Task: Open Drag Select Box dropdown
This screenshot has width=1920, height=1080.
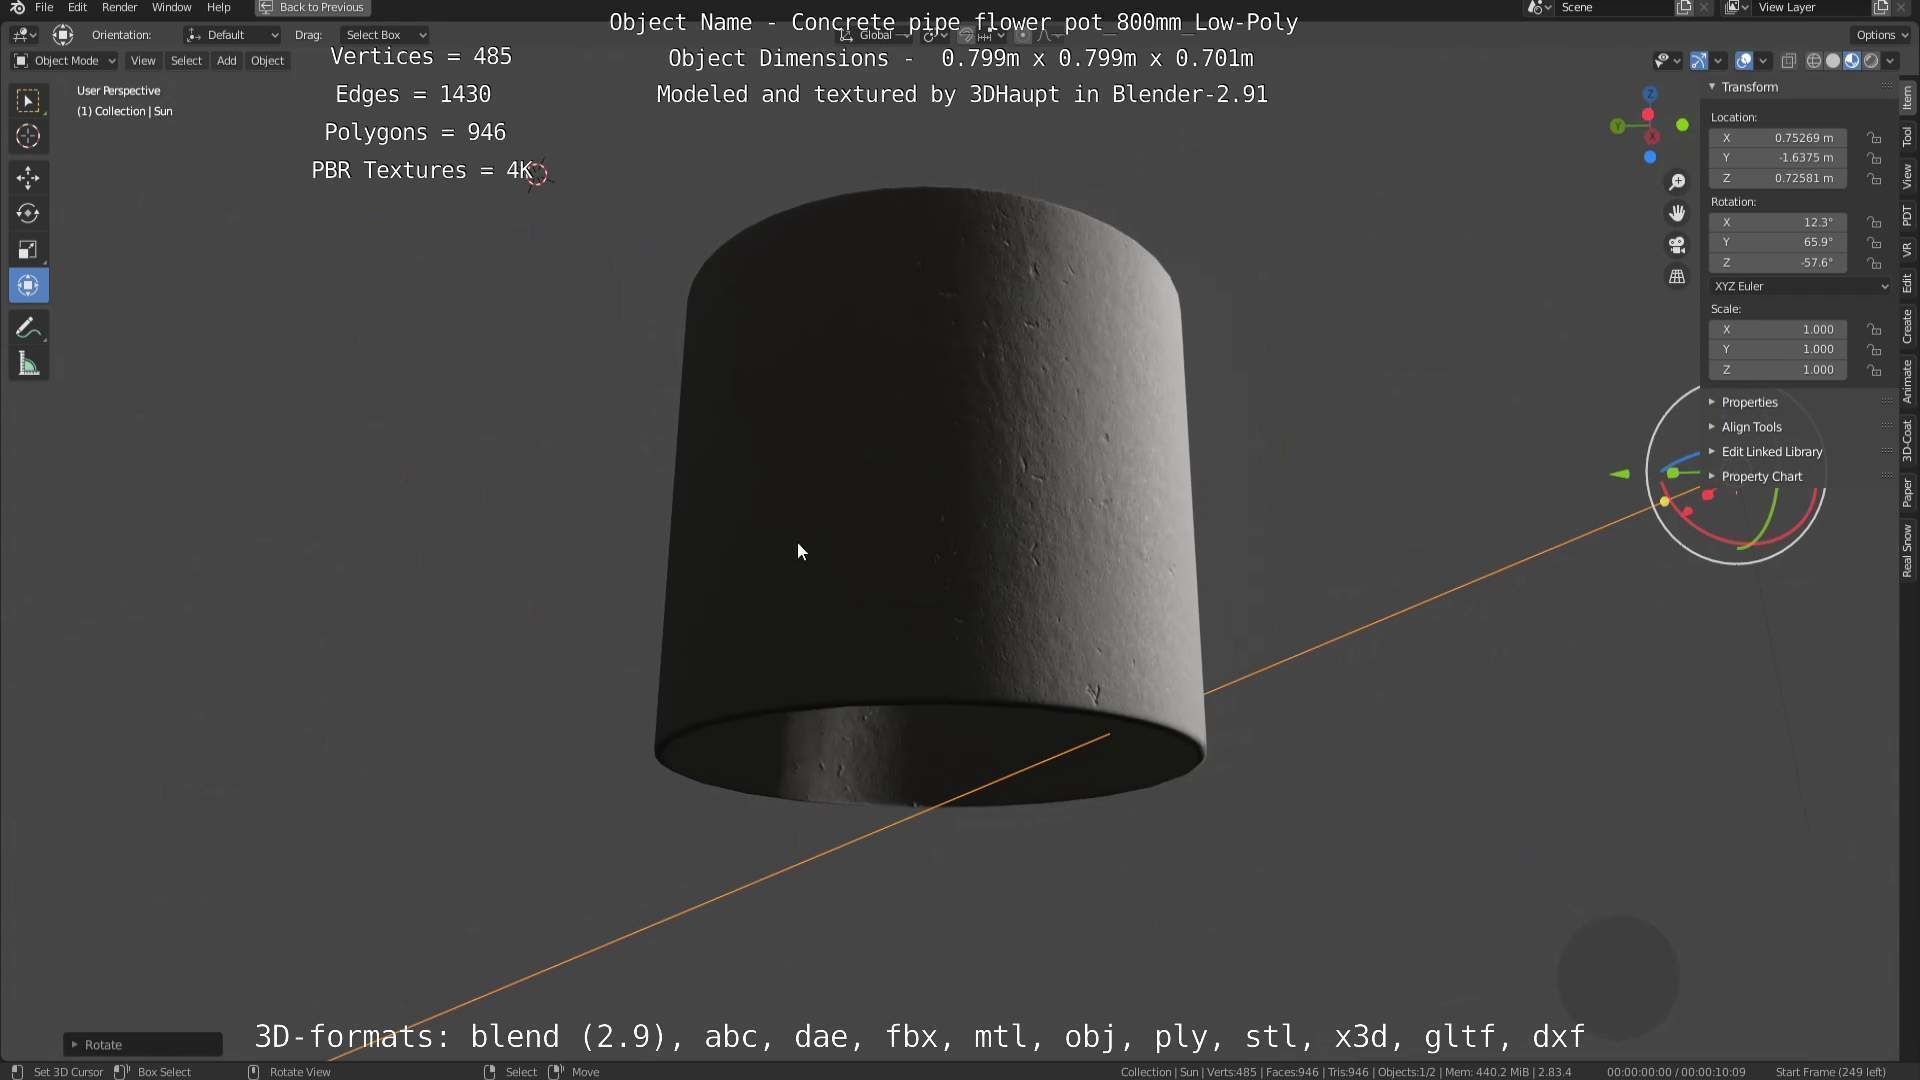Action: click(x=385, y=35)
